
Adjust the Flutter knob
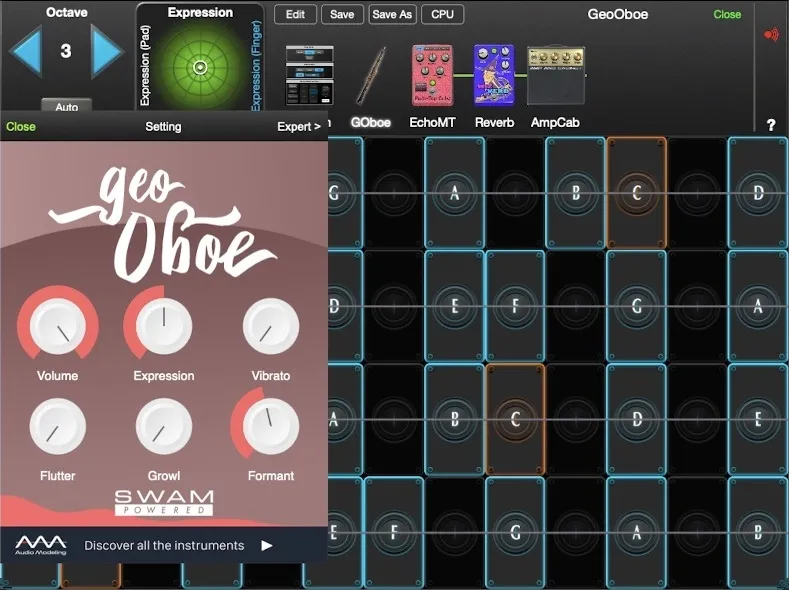(x=58, y=426)
